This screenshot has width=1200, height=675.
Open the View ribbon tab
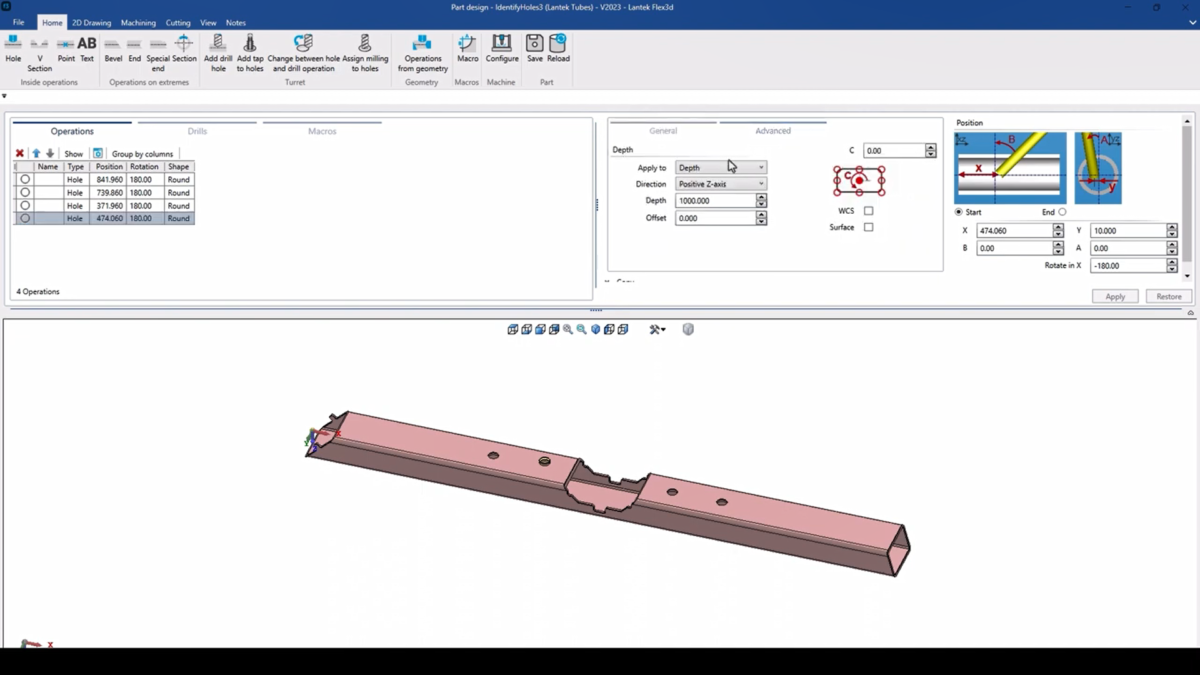click(x=208, y=22)
